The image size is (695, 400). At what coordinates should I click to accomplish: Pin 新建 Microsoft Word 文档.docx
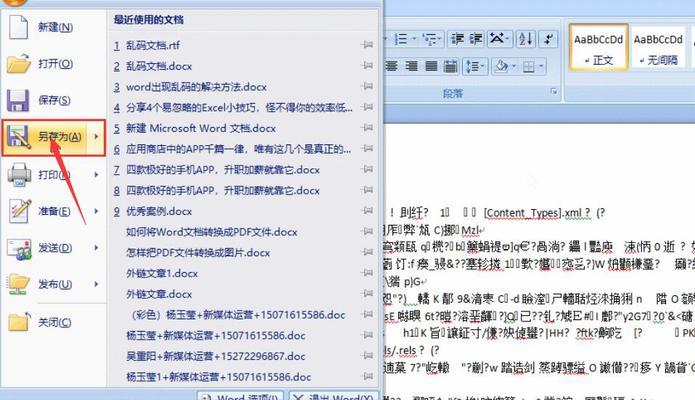point(367,128)
